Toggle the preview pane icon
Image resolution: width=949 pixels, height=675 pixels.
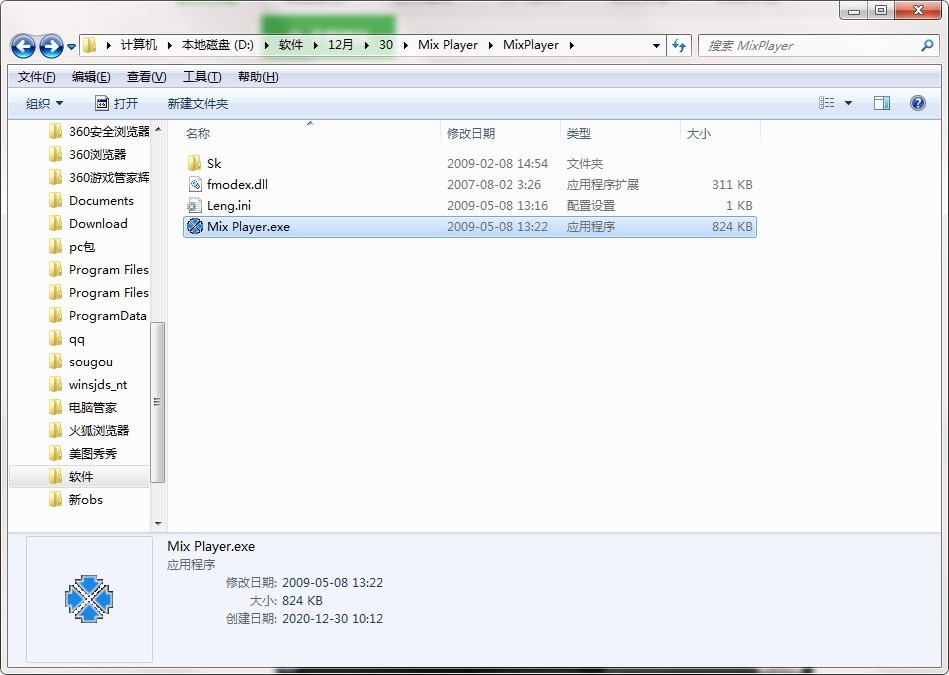tap(882, 103)
